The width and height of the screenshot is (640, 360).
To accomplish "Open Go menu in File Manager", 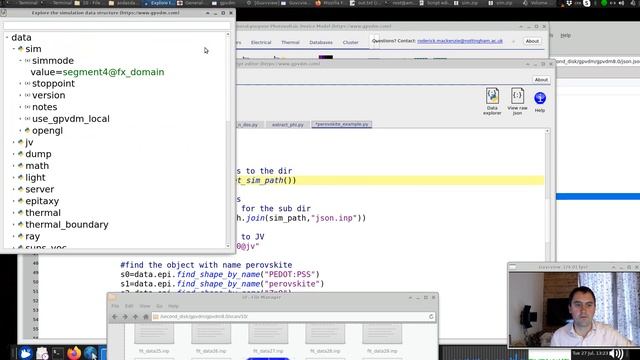I will (159, 306).
